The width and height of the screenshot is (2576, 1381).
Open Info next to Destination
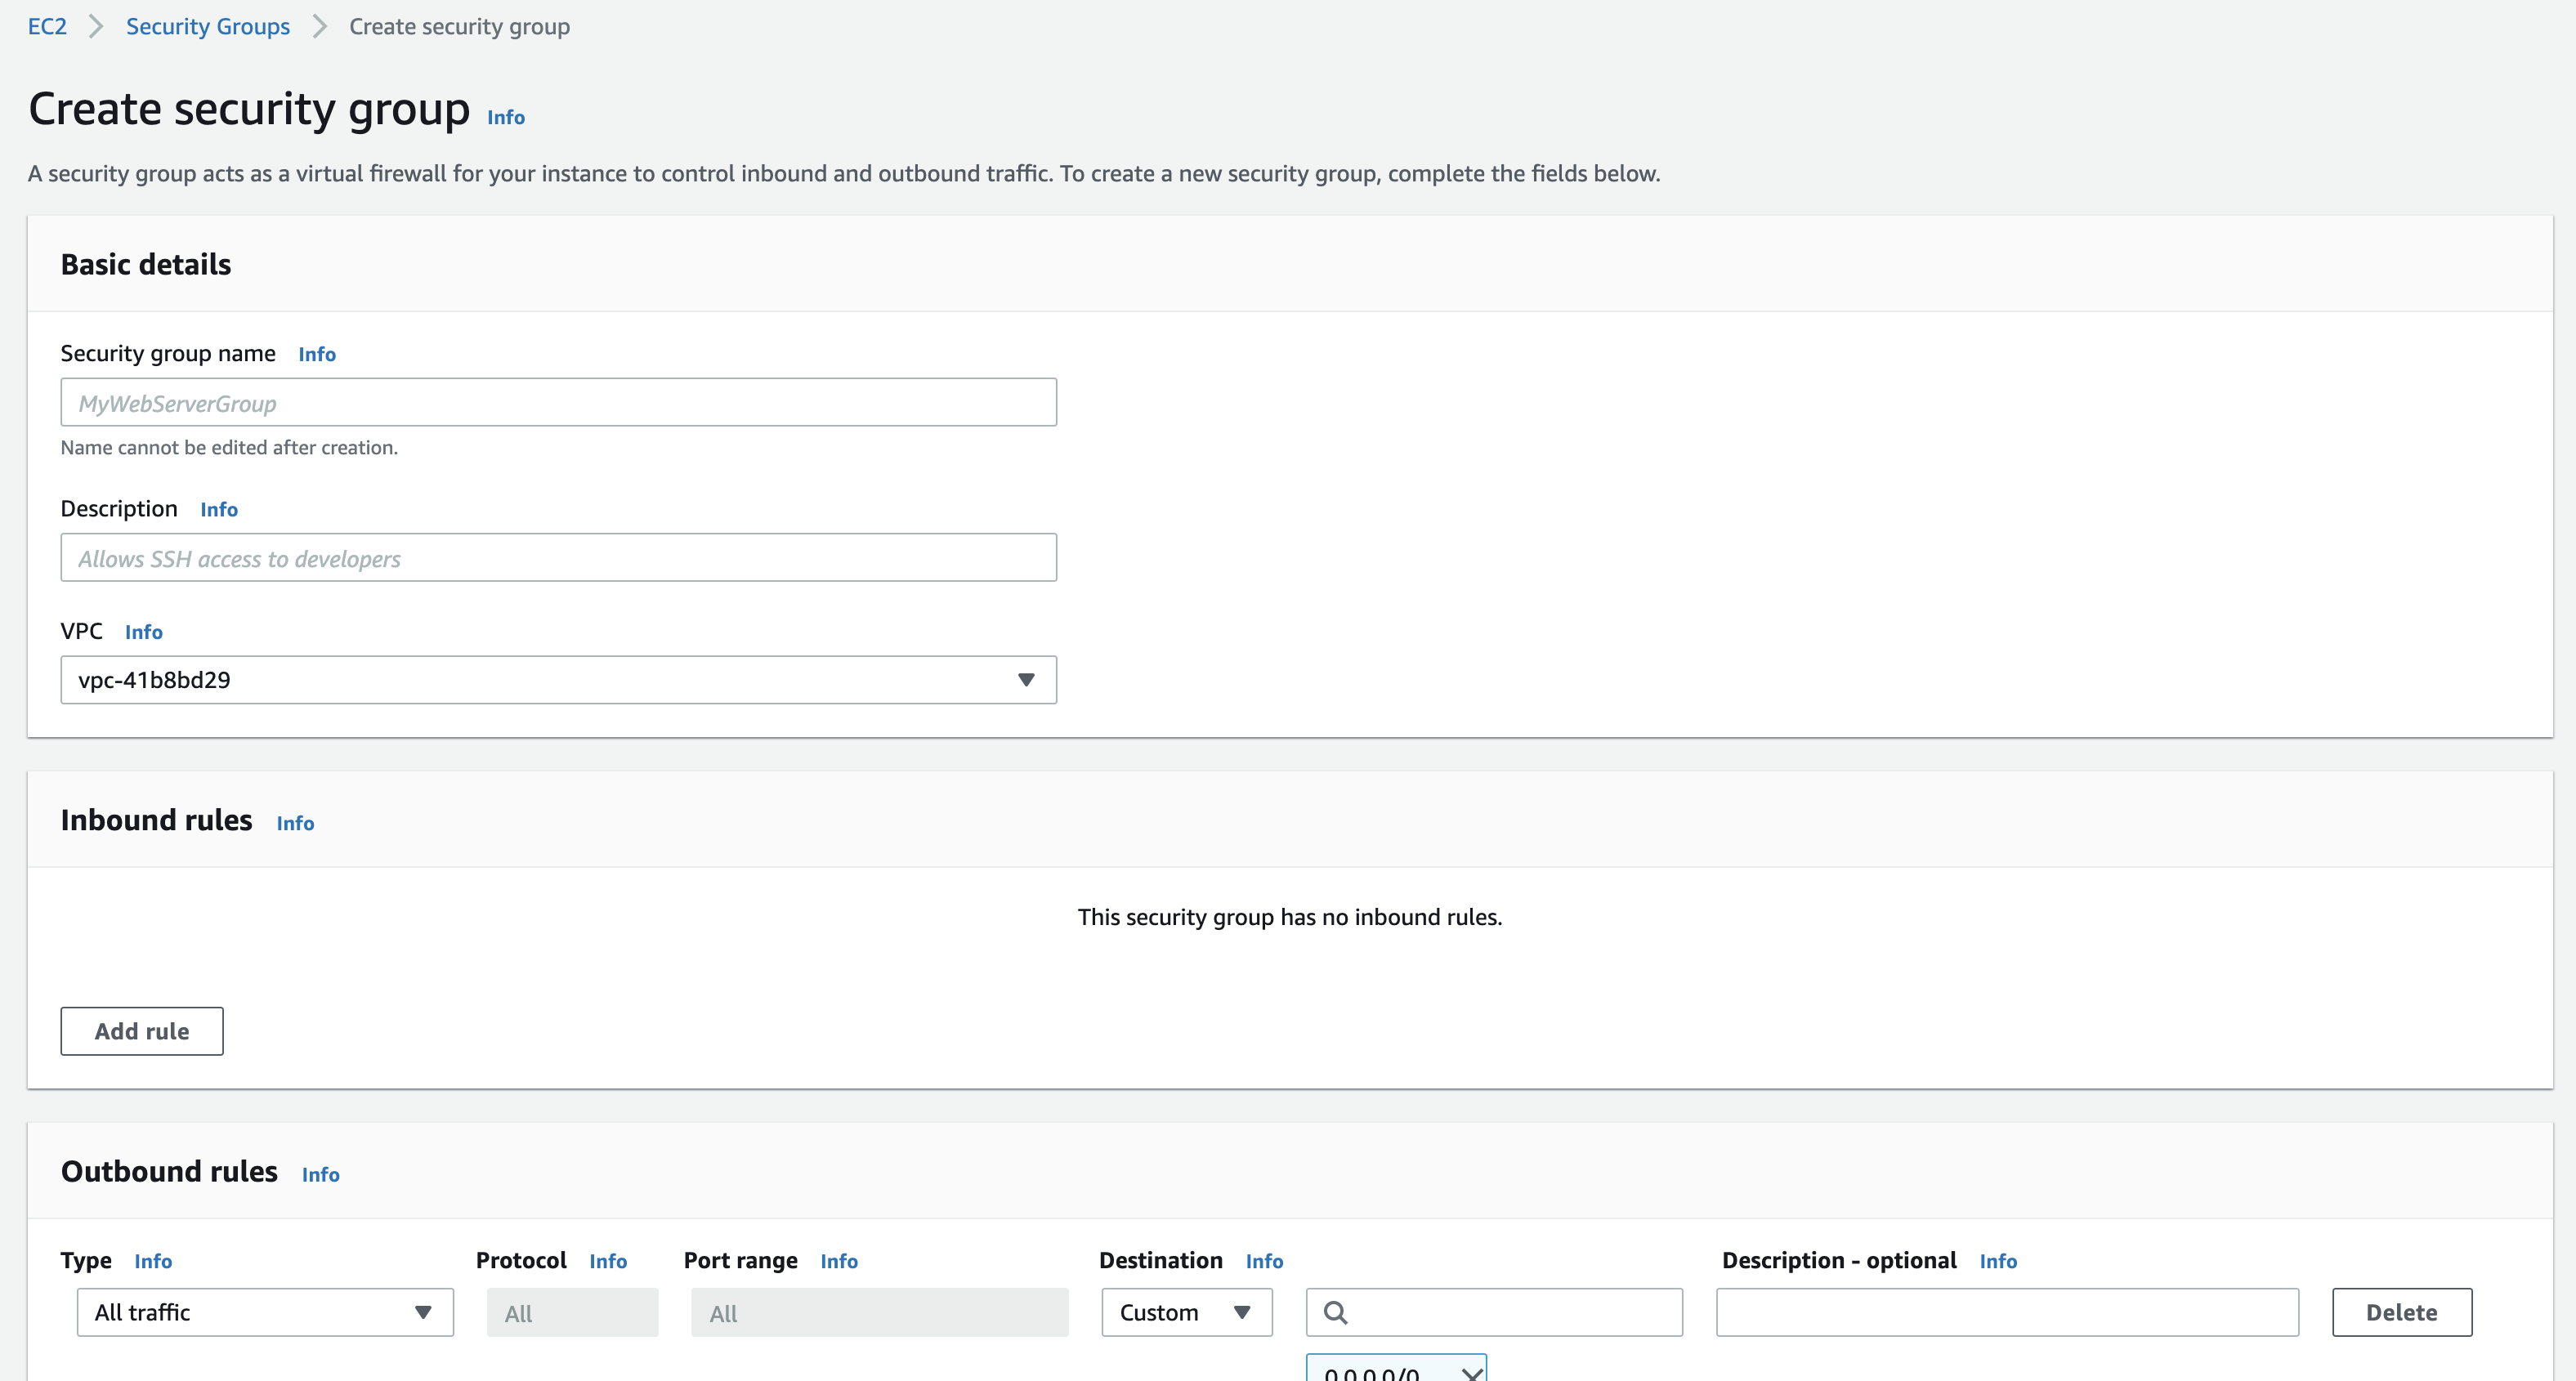(1263, 1261)
